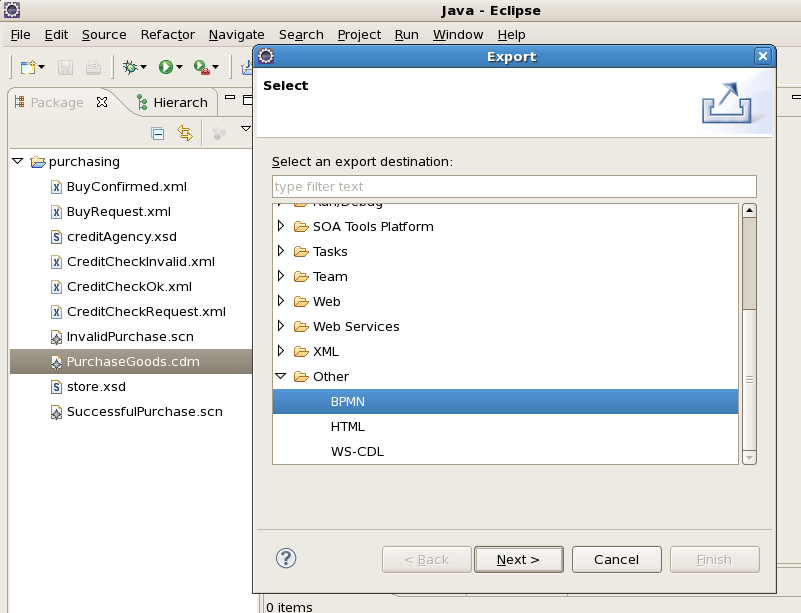Screen dimensions: 801x613
Task: Switch to the Hierarchy tab
Action: tap(173, 103)
